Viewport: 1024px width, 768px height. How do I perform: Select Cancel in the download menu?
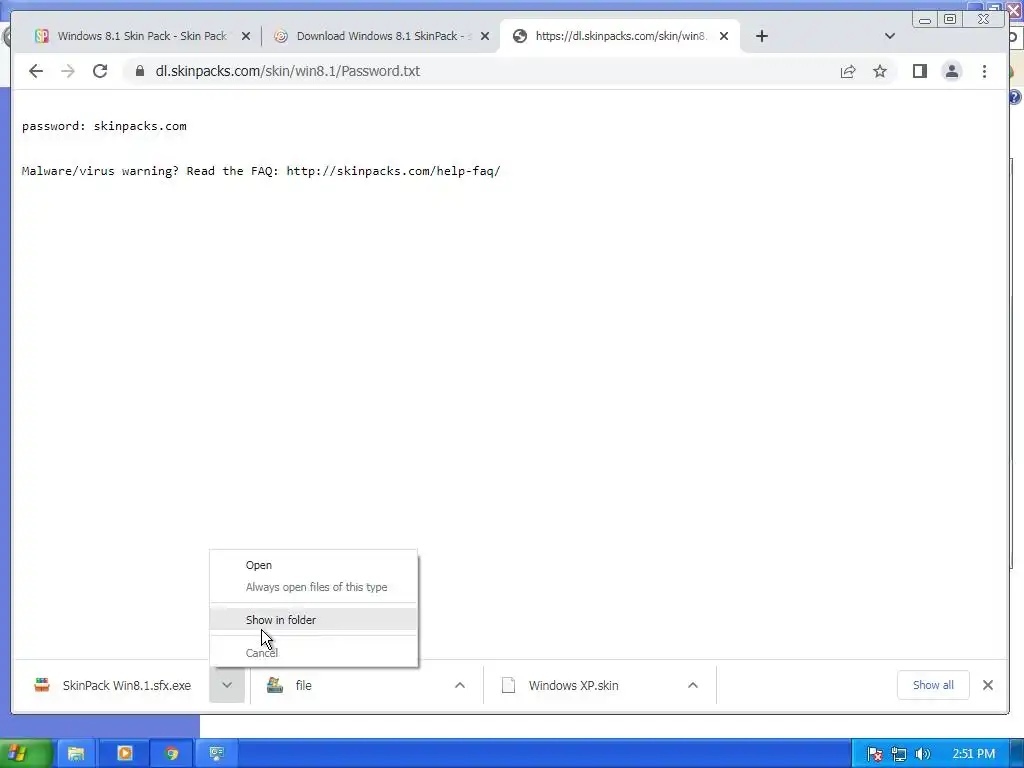313,652
